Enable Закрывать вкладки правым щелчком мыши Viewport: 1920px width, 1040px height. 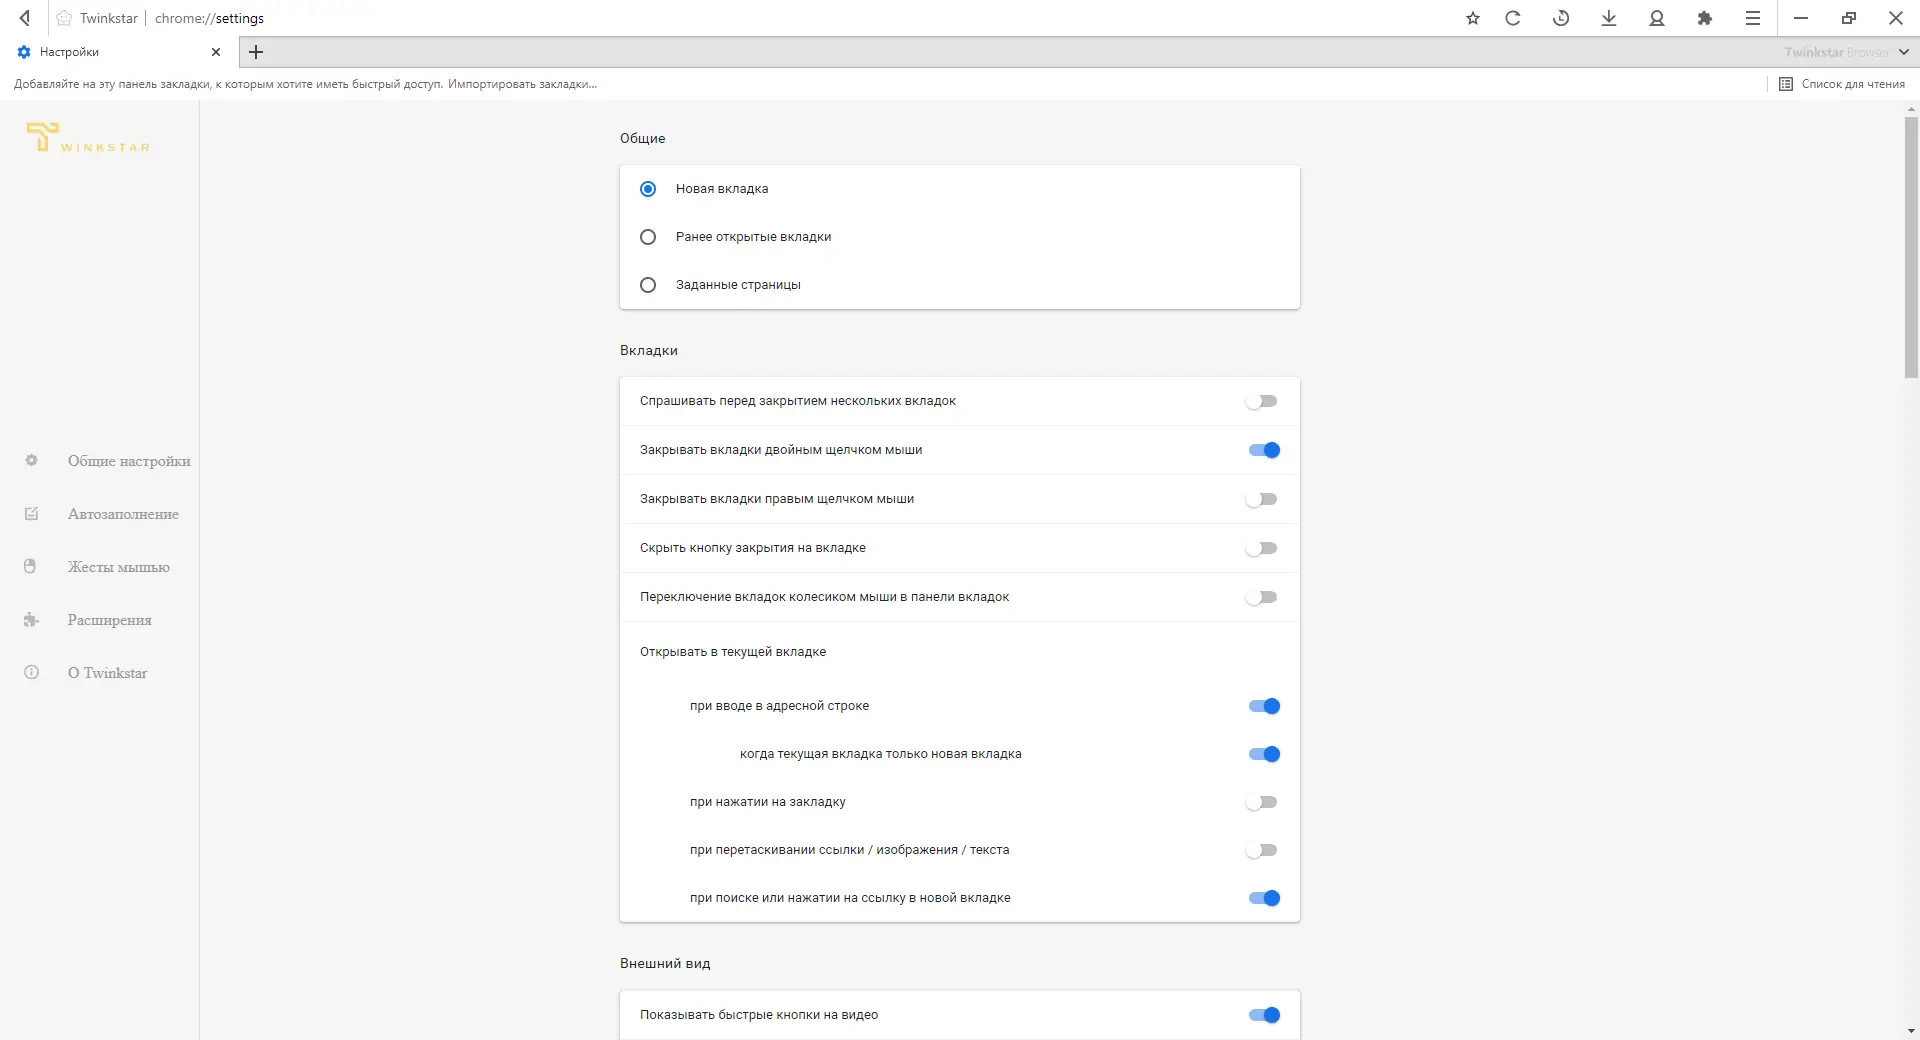(x=1262, y=499)
